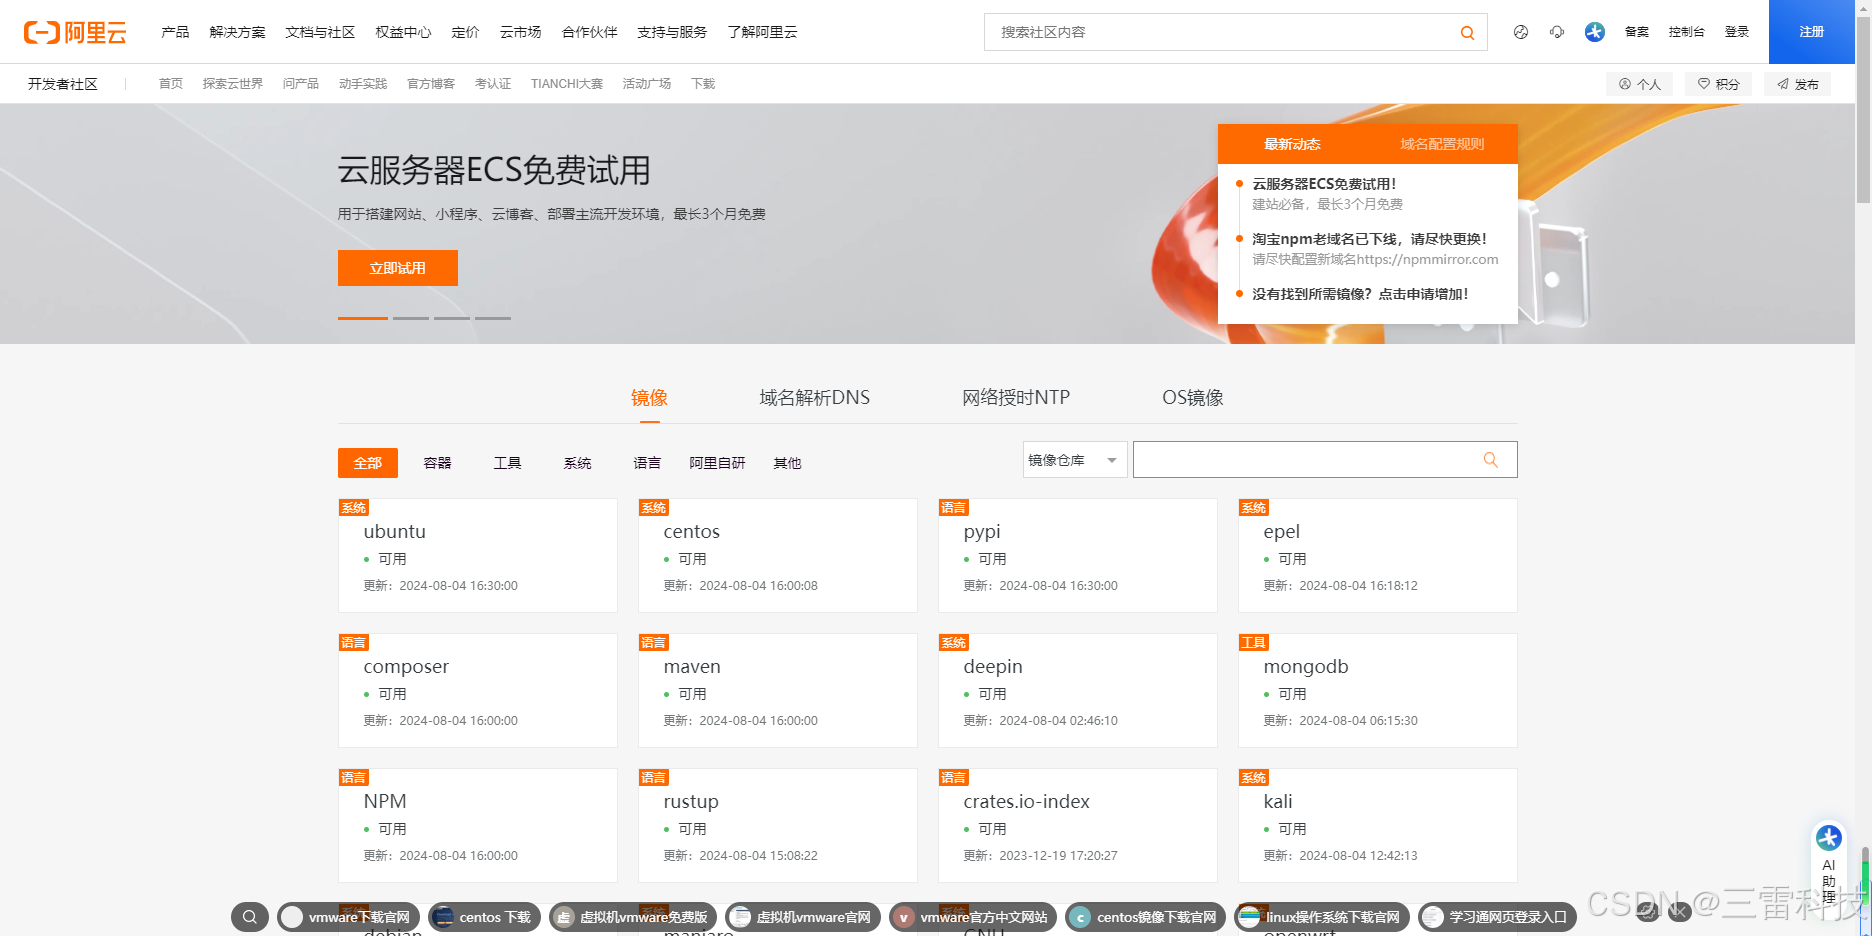Open the 控制台 console link
1872x936 pixels.
tap(1686, 32)
